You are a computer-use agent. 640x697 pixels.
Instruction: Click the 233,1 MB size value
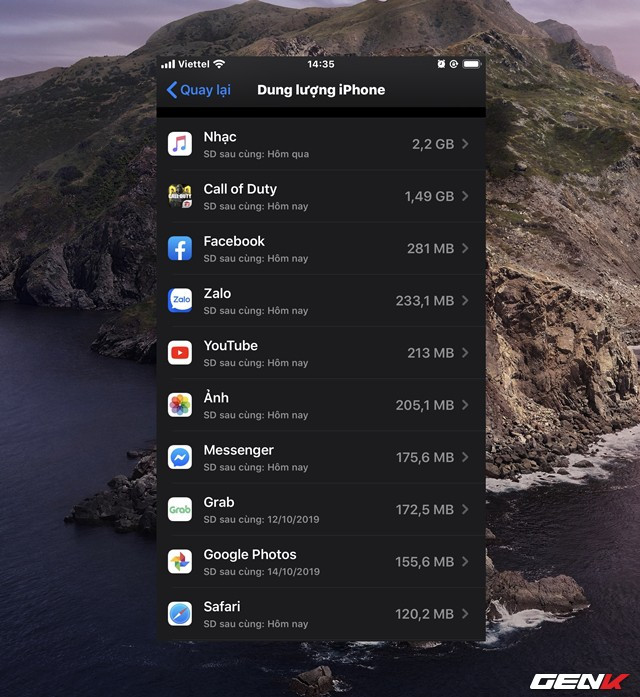pyautogui.click(x=425, y=301)
